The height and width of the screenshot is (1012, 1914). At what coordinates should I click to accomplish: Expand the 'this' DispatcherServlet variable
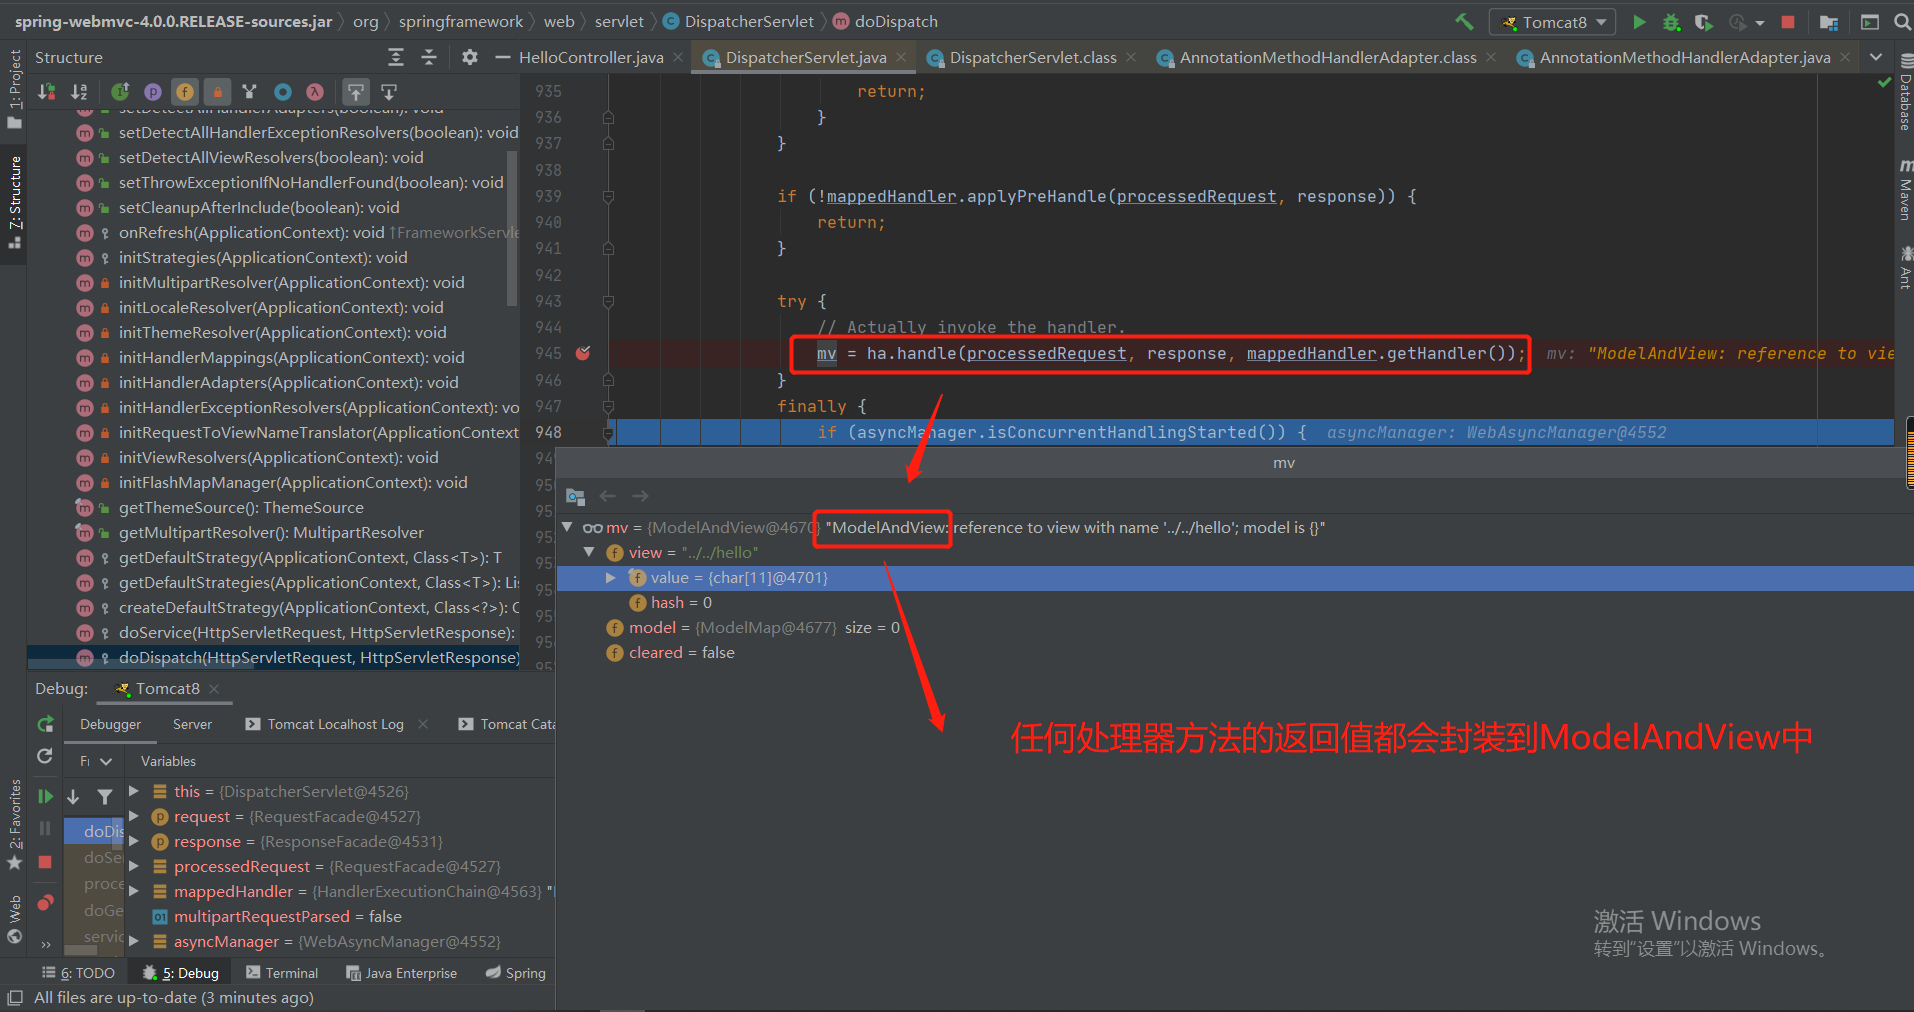pyautogui.click(x=133, y=791)
